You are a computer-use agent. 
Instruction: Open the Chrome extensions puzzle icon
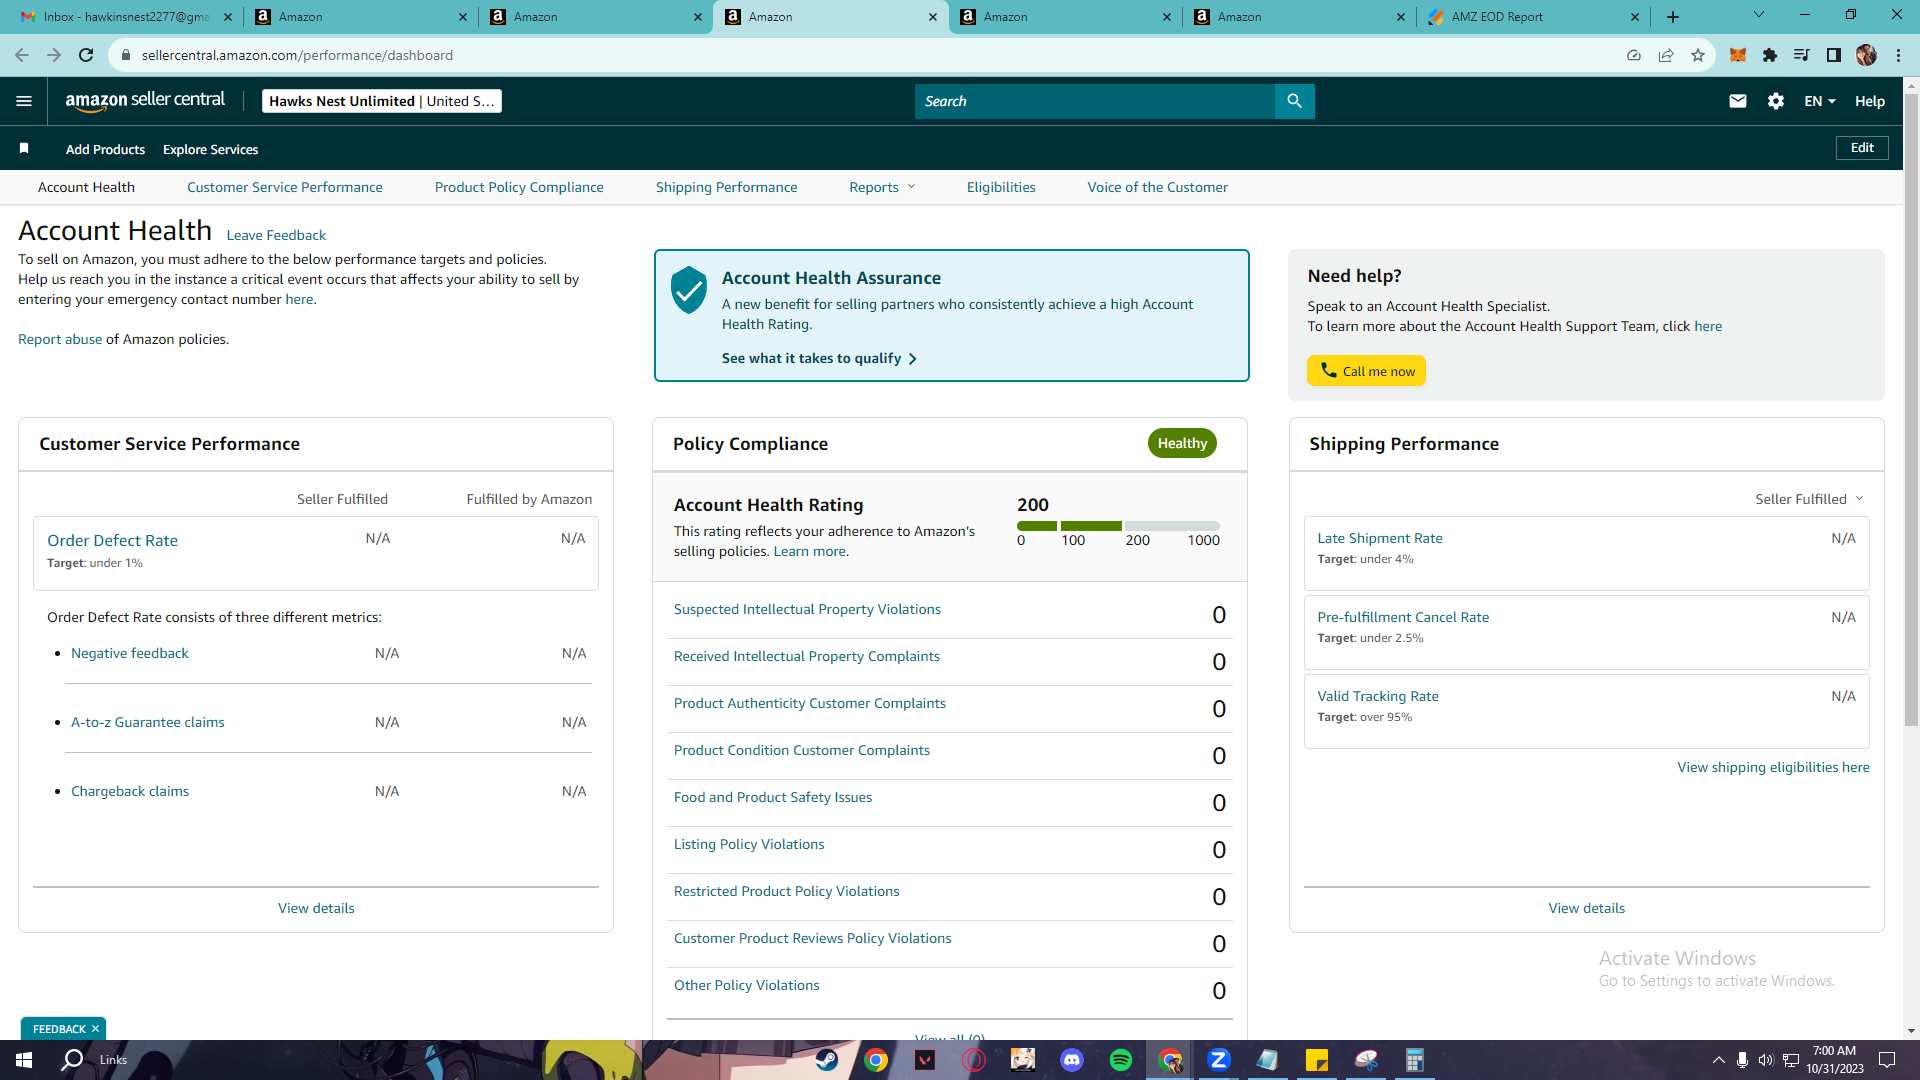[x=1770, y=55]
